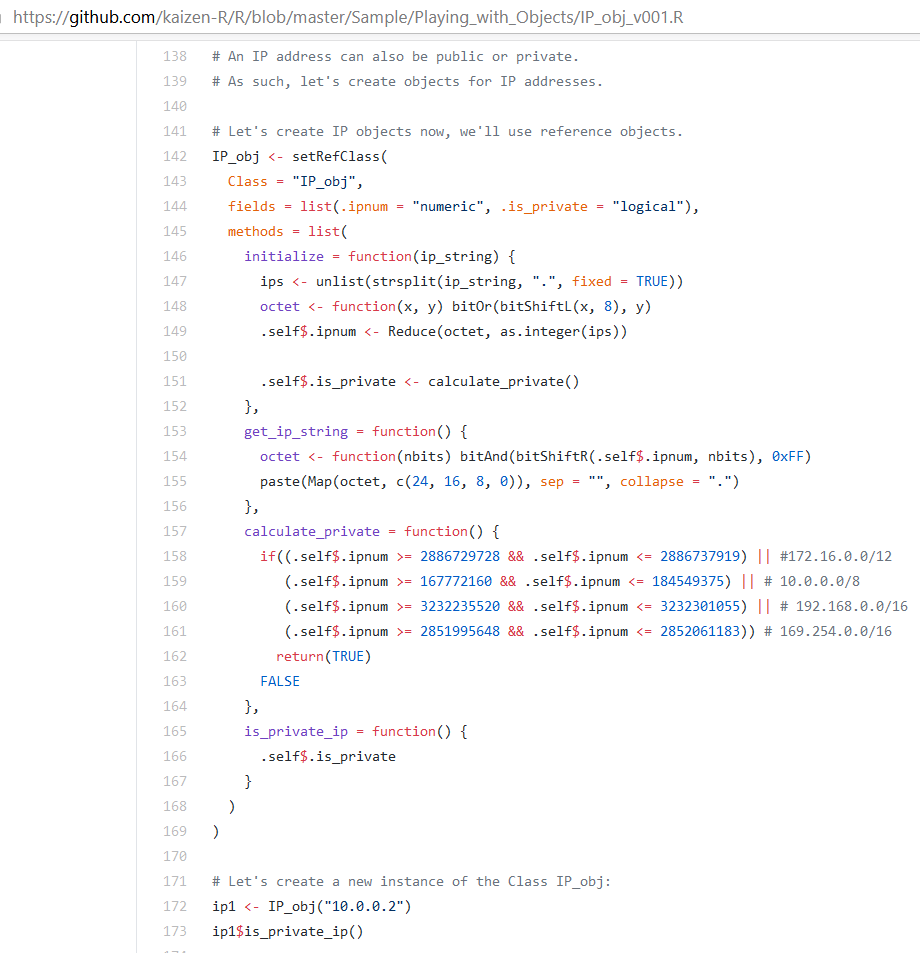
Task: Click the 'collapse' argument on line 155
Action: point(651,481)
